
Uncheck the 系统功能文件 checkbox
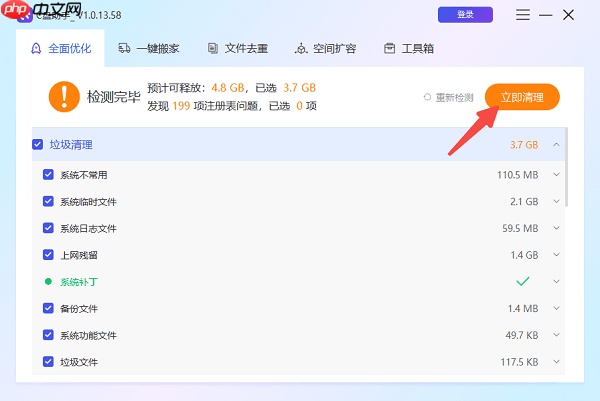[x=48, y=335]
